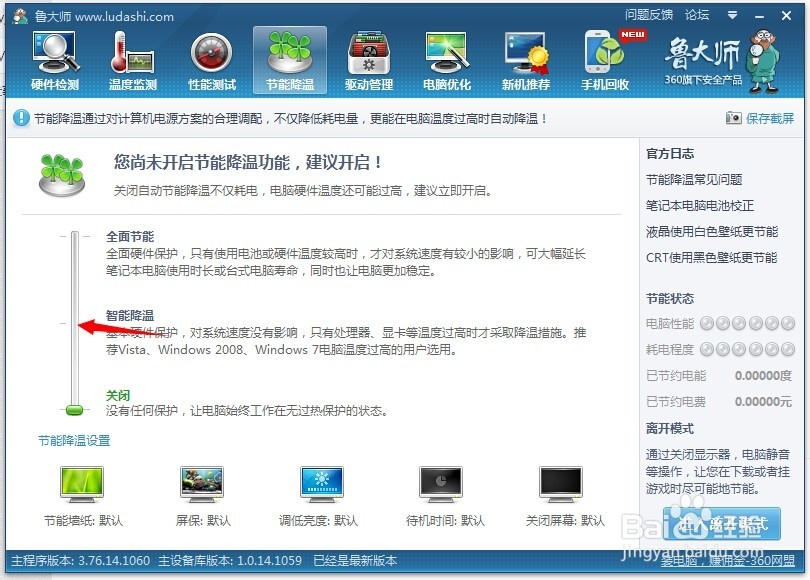
Task: Change the 待机时间 standby time setting
Action: tap(441, 485)
